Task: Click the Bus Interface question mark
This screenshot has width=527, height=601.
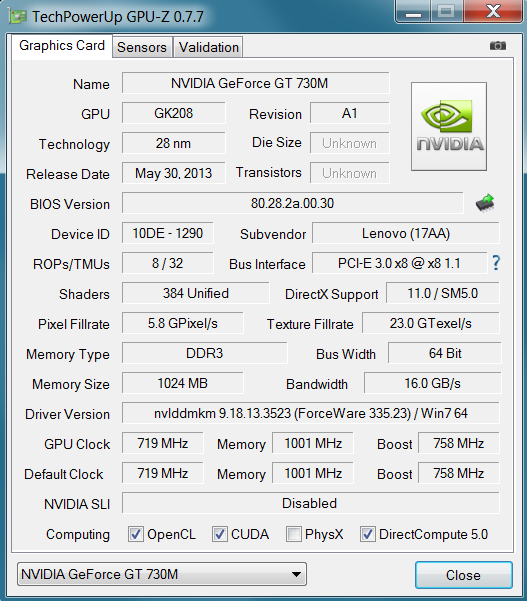Action: (x=496, y=263)
